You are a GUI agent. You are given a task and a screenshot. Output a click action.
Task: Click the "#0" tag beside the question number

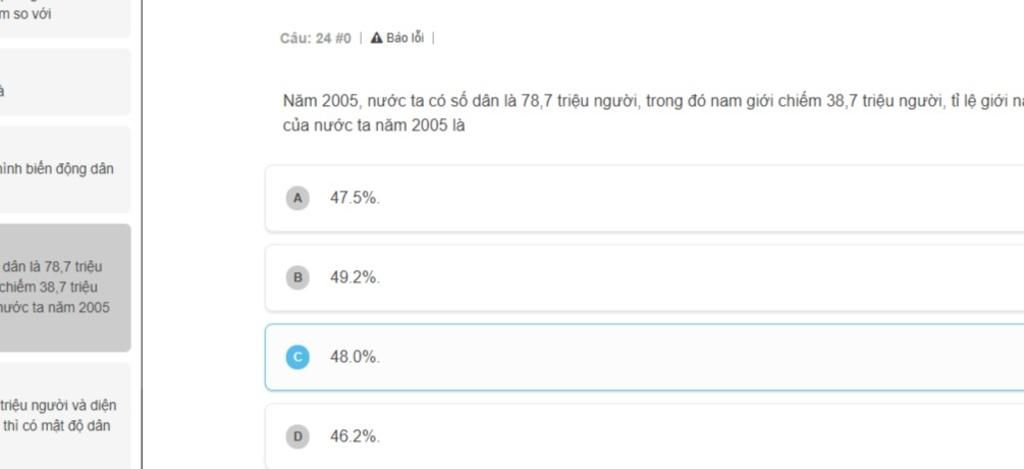343,38
